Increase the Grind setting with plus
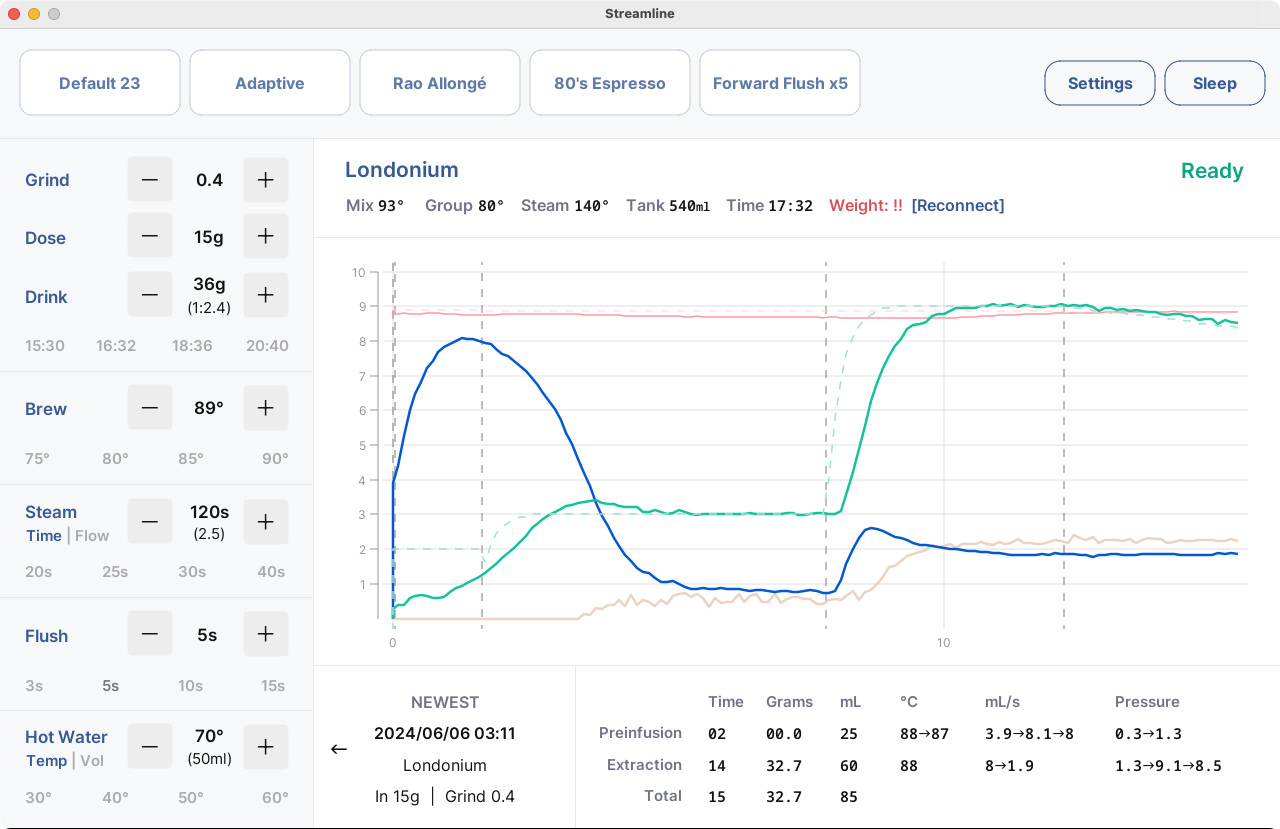The width and height of the screenshot is (1280, 829). point(266,180)
